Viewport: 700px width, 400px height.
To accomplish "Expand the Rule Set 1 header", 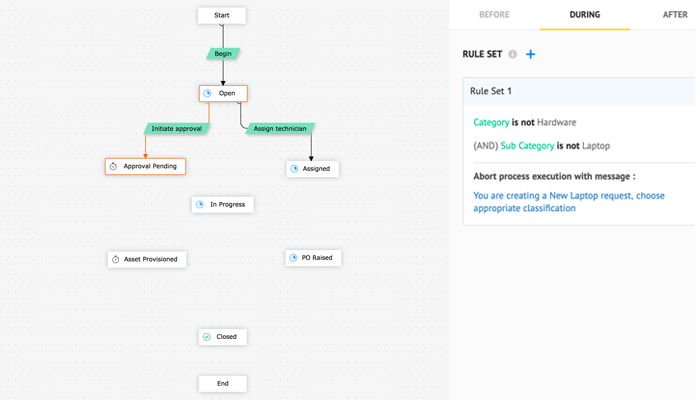I will [x=578, y=91].
